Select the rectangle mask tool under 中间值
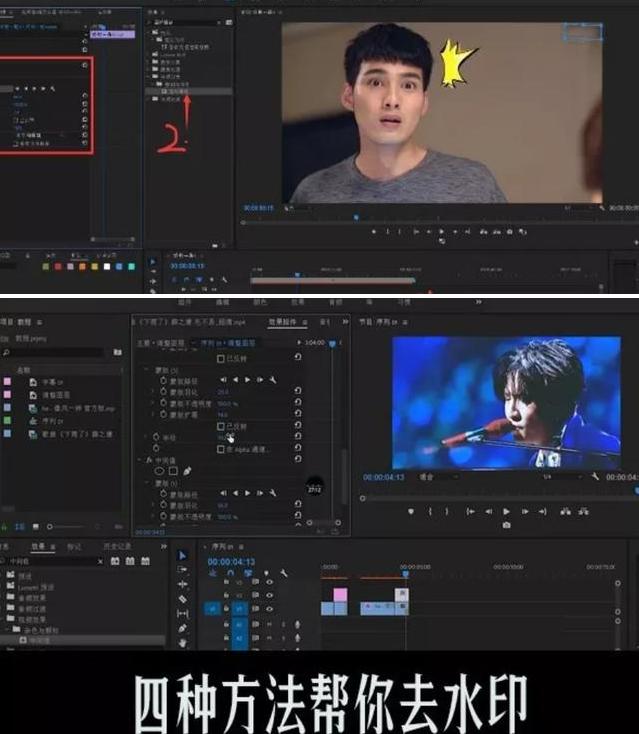639x734 pixels. [173, 471]
